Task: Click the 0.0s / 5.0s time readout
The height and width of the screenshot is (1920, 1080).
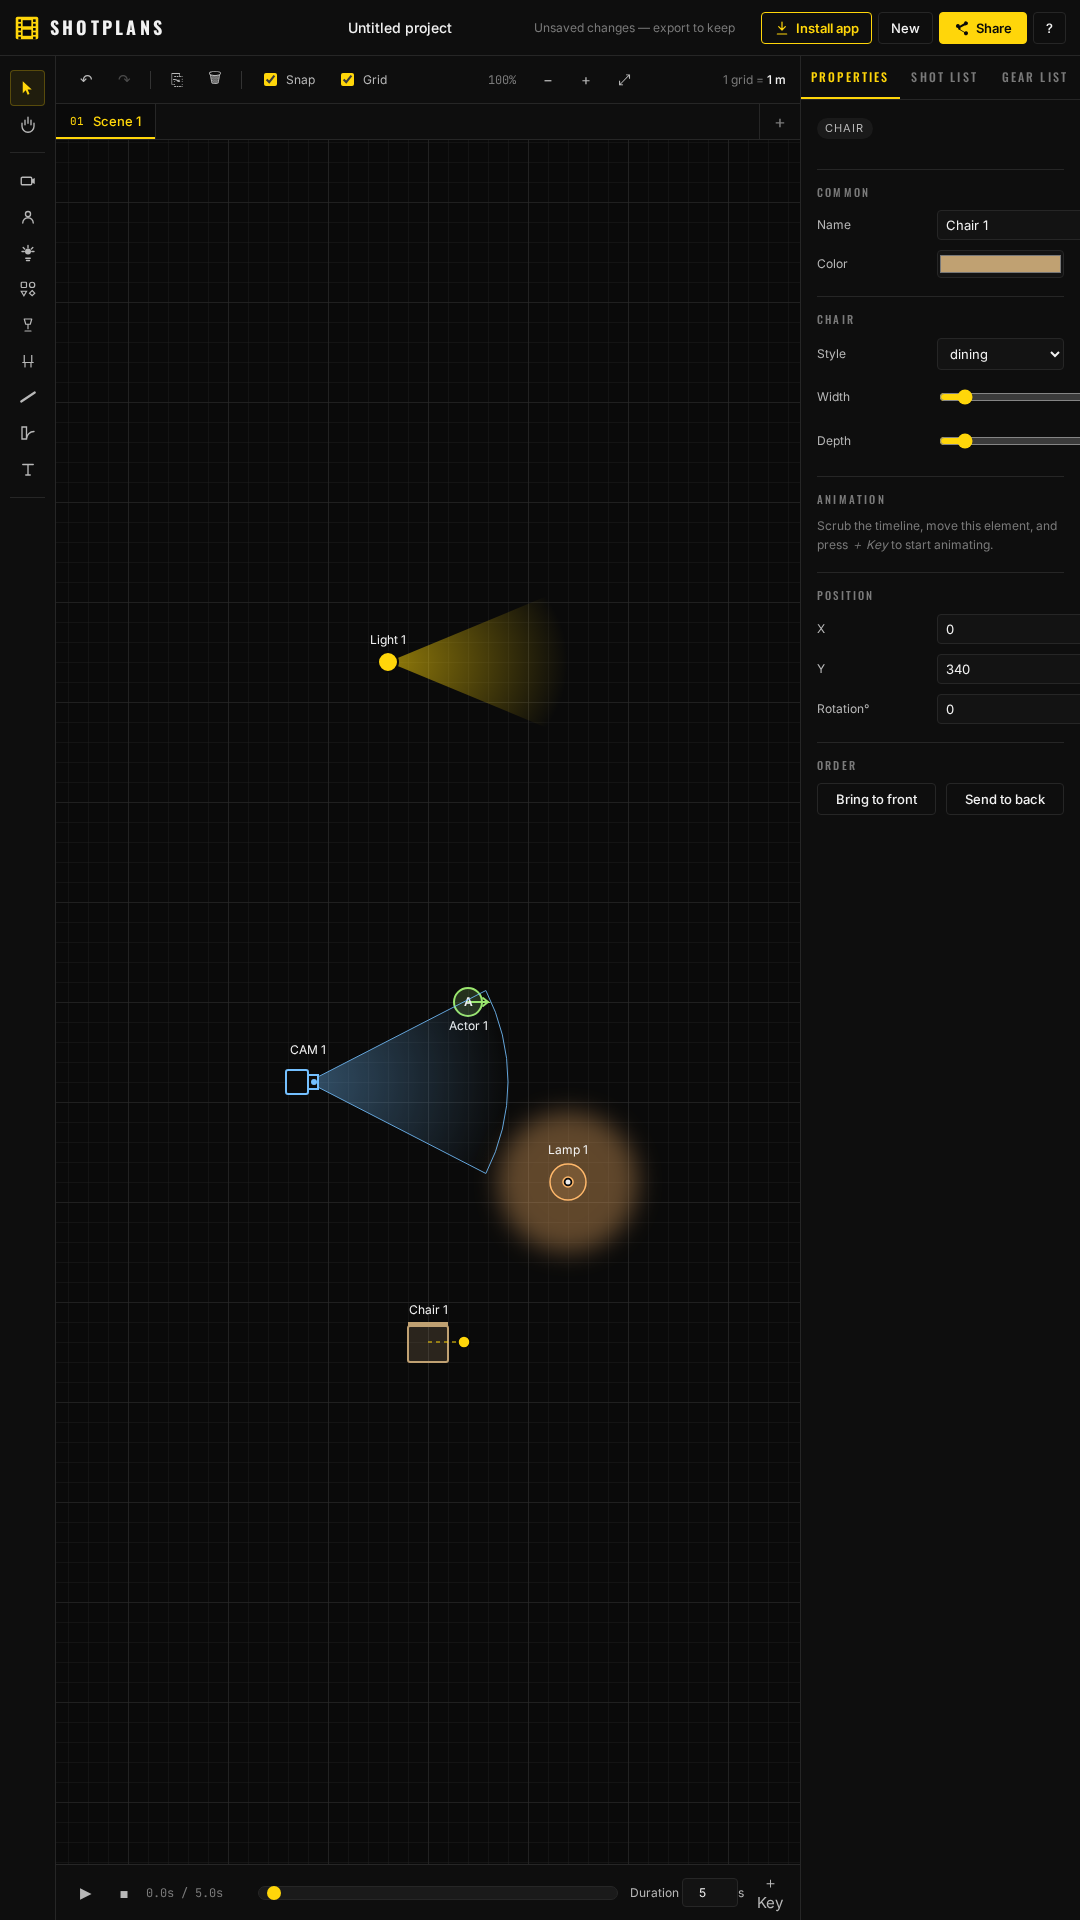Action: point(184,1893)
